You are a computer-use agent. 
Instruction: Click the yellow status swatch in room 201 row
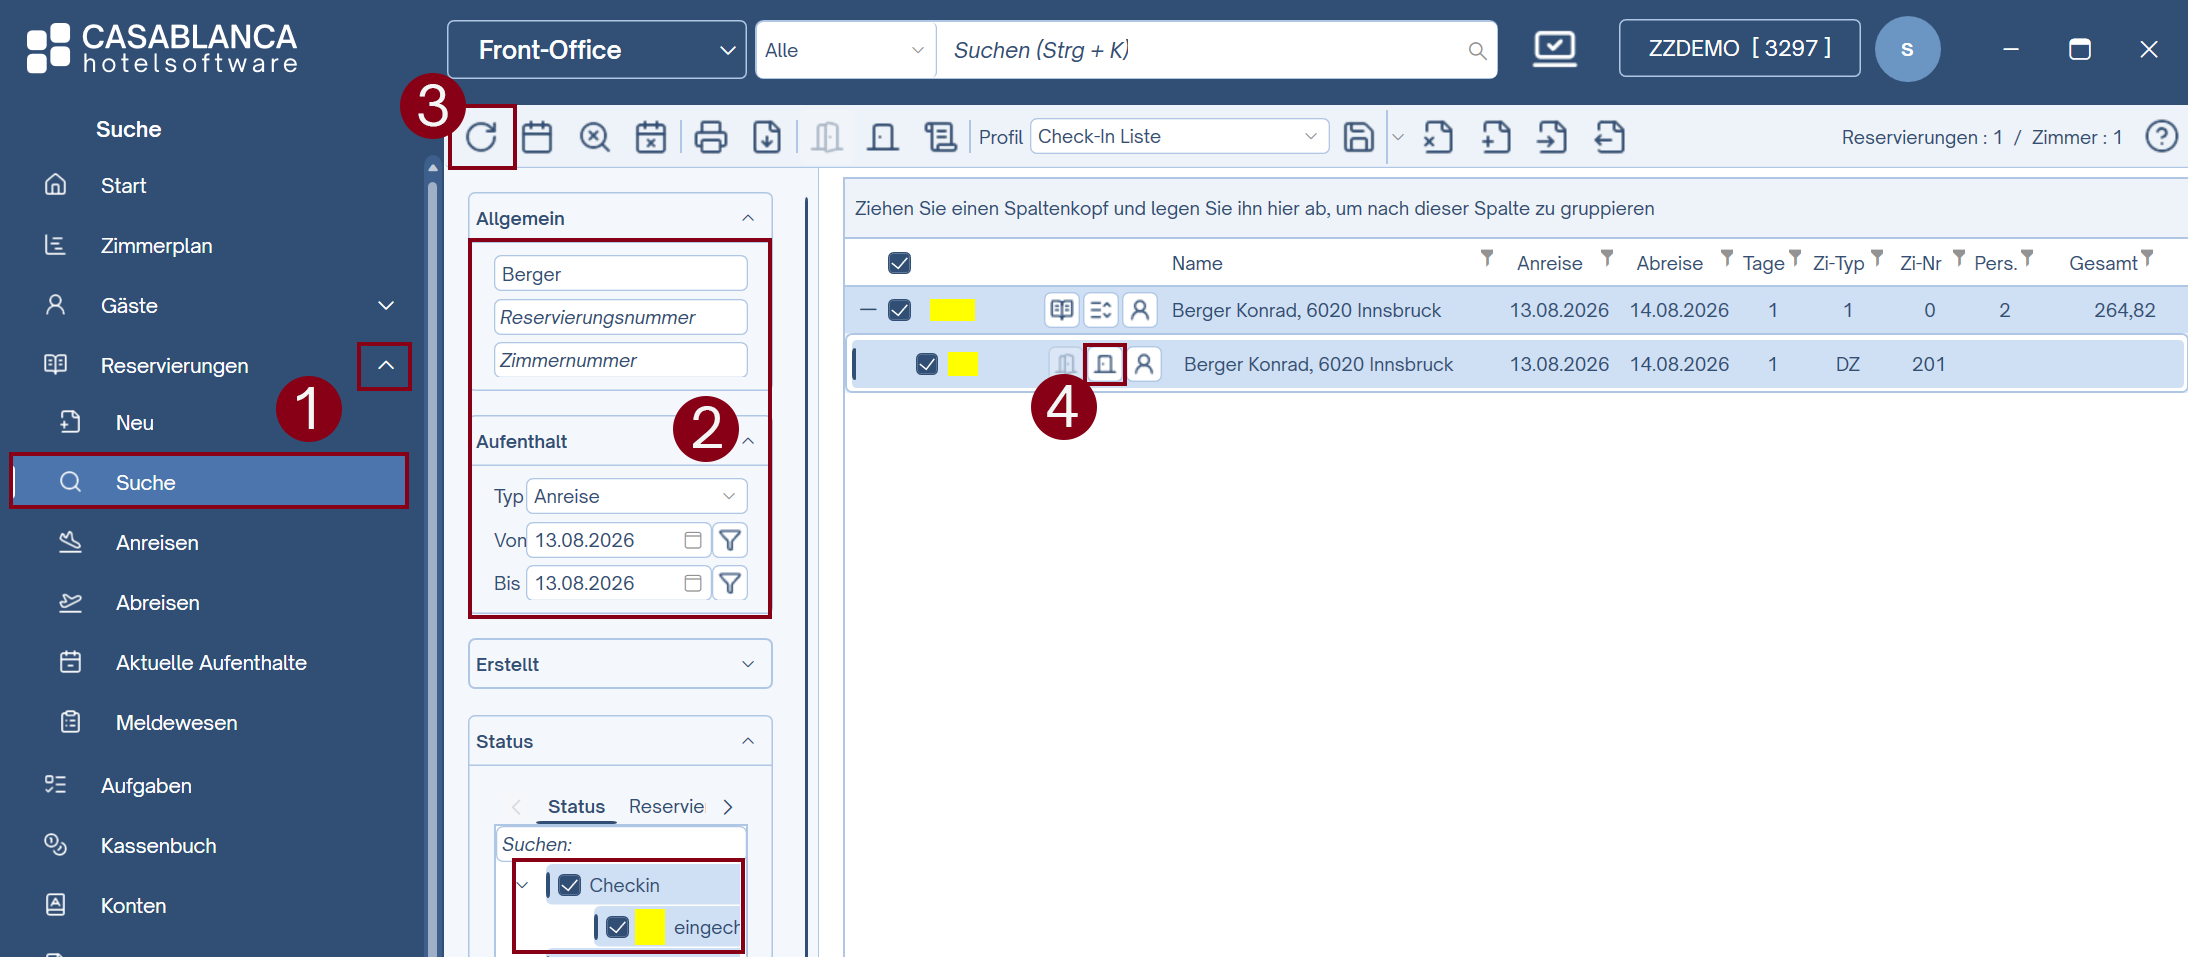point(962,364)
